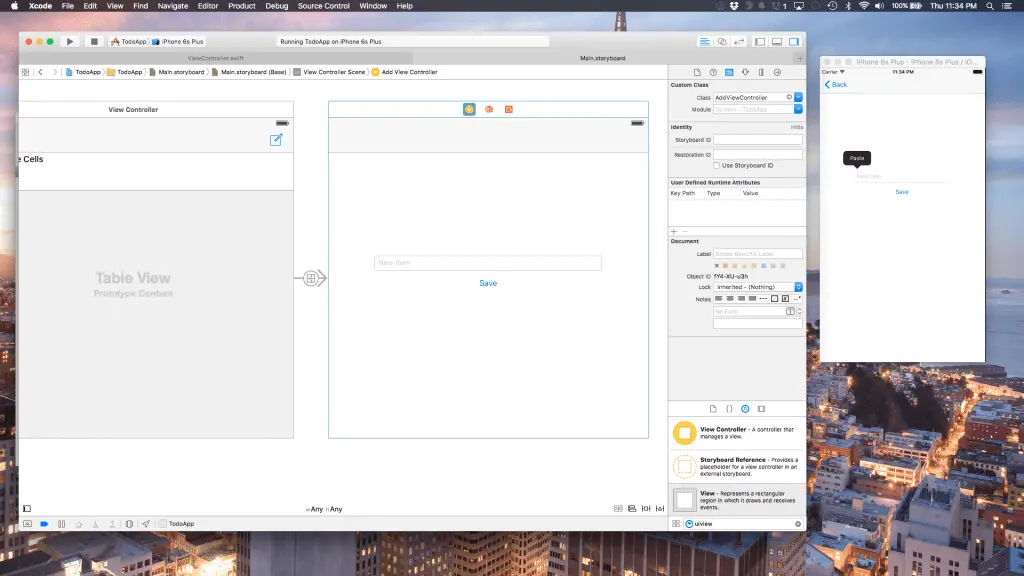Check Use Storyboard ID checkbox
1024x576 pixels.
[x=716, y=166]
